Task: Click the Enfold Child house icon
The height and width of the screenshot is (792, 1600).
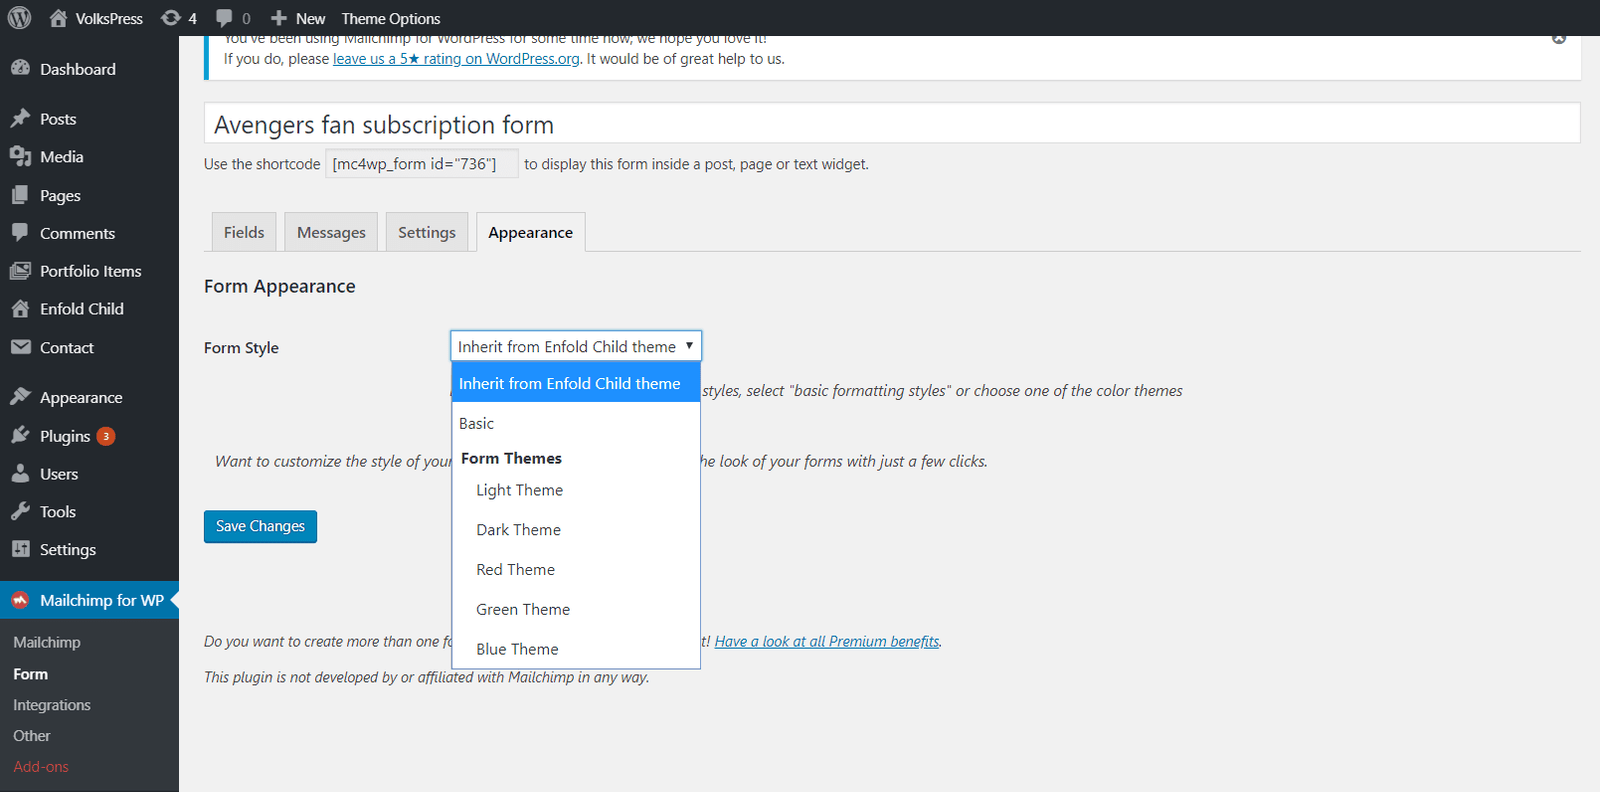Action: pyautogui.click(x=20, y=308)
